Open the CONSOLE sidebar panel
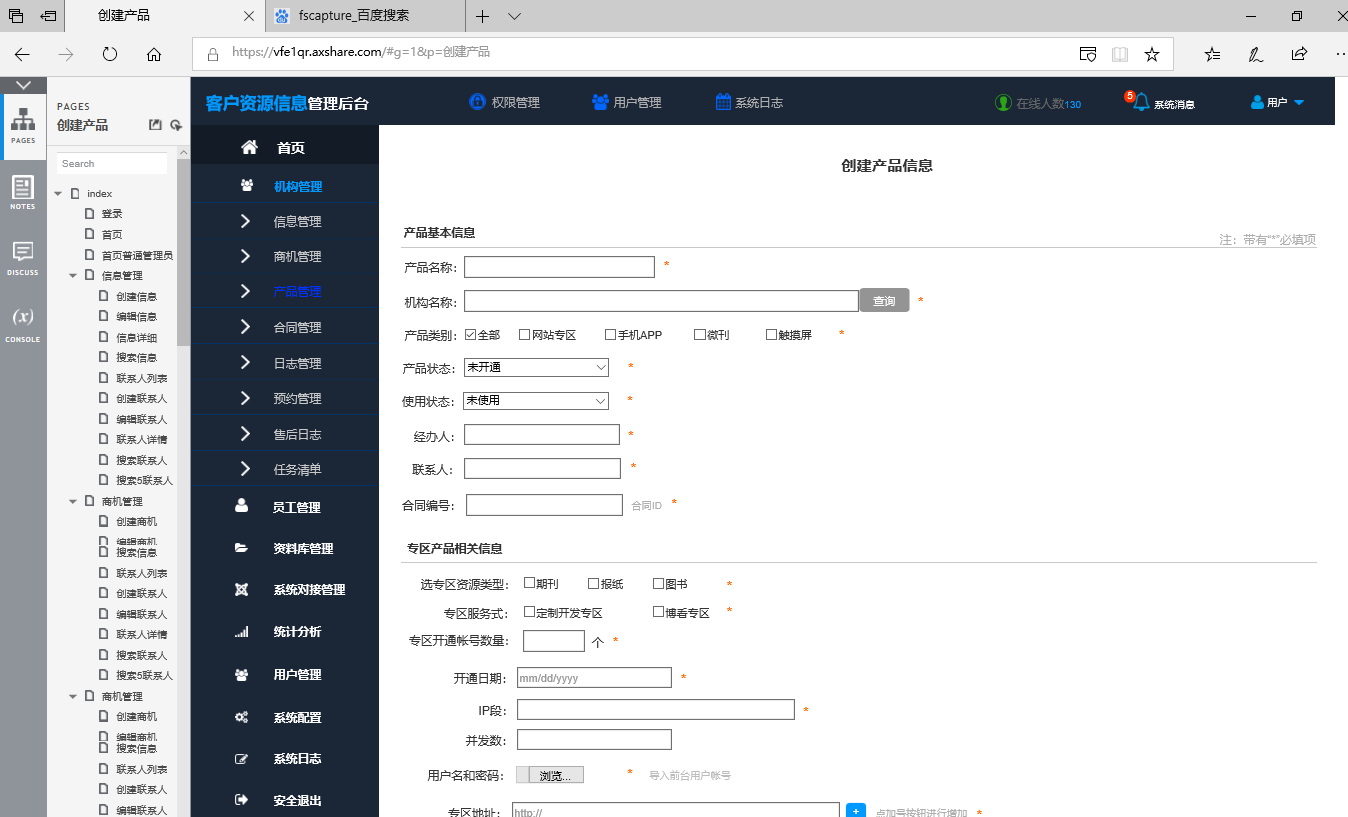This screenshot has width=1348, height=817. 23,324
